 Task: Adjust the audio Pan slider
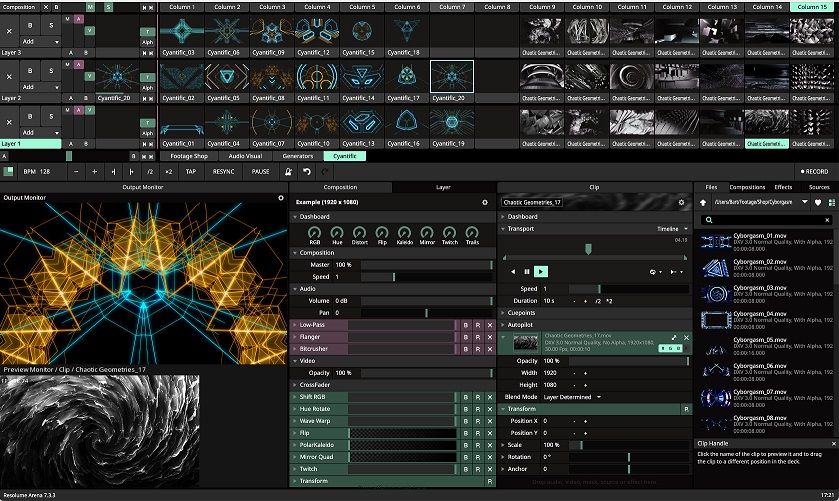(426, 313)
